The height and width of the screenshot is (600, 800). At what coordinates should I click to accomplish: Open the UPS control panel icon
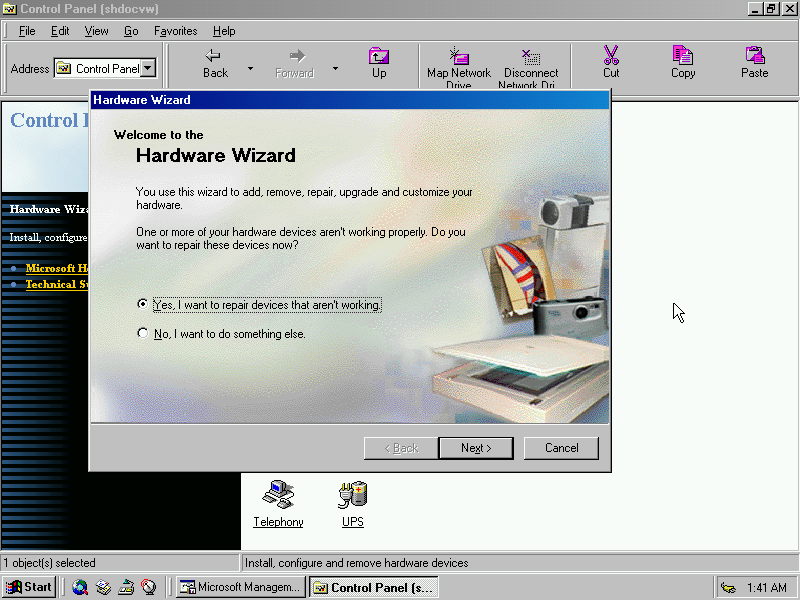coord(352,494)
